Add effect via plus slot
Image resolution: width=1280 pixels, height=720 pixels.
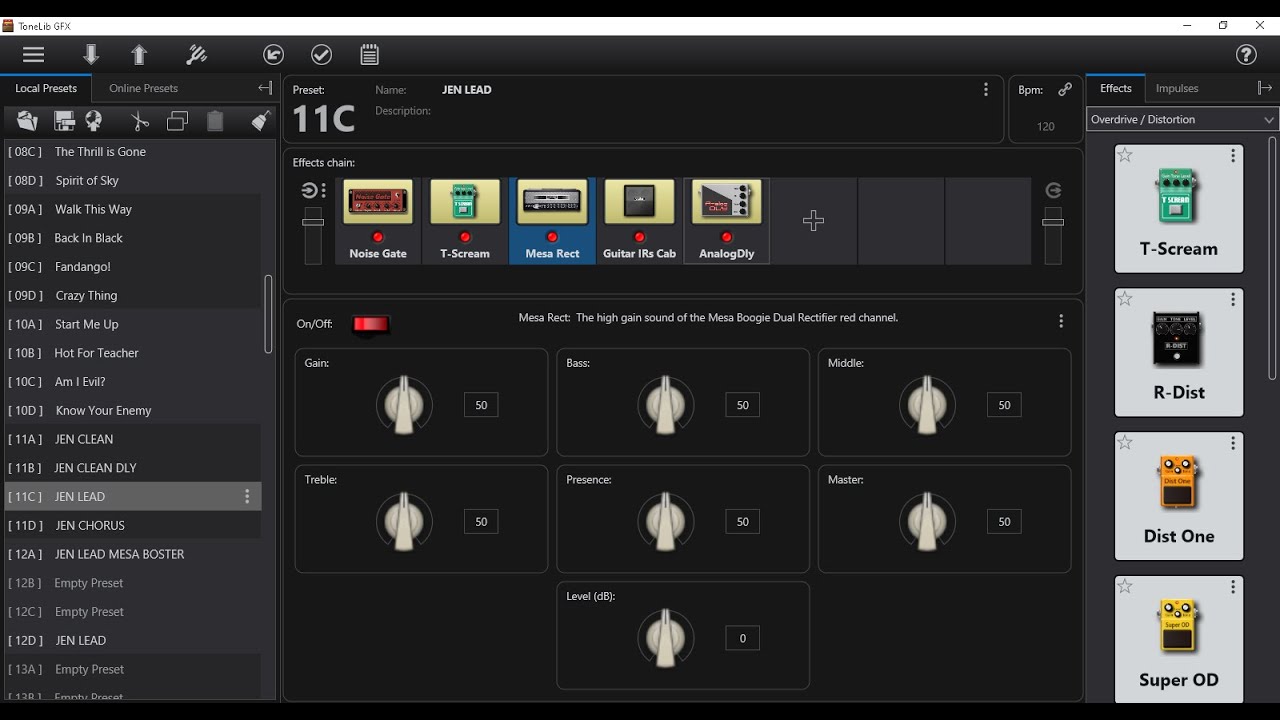pyautogui.click(x=813, y=220)
